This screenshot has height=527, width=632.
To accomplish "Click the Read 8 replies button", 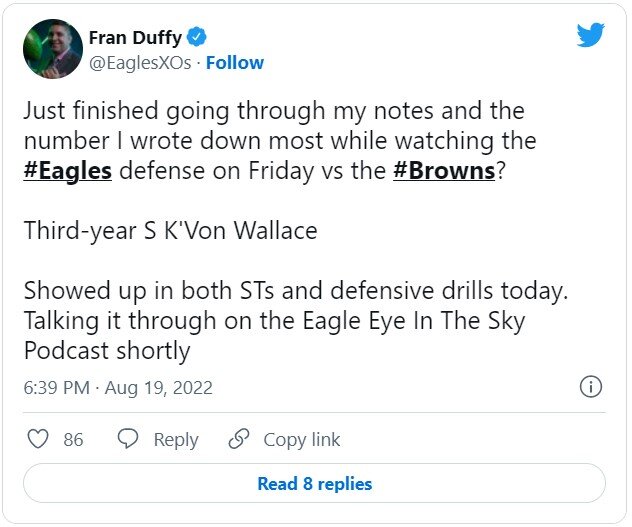I will pyautogui.click(x=314, y=484).
